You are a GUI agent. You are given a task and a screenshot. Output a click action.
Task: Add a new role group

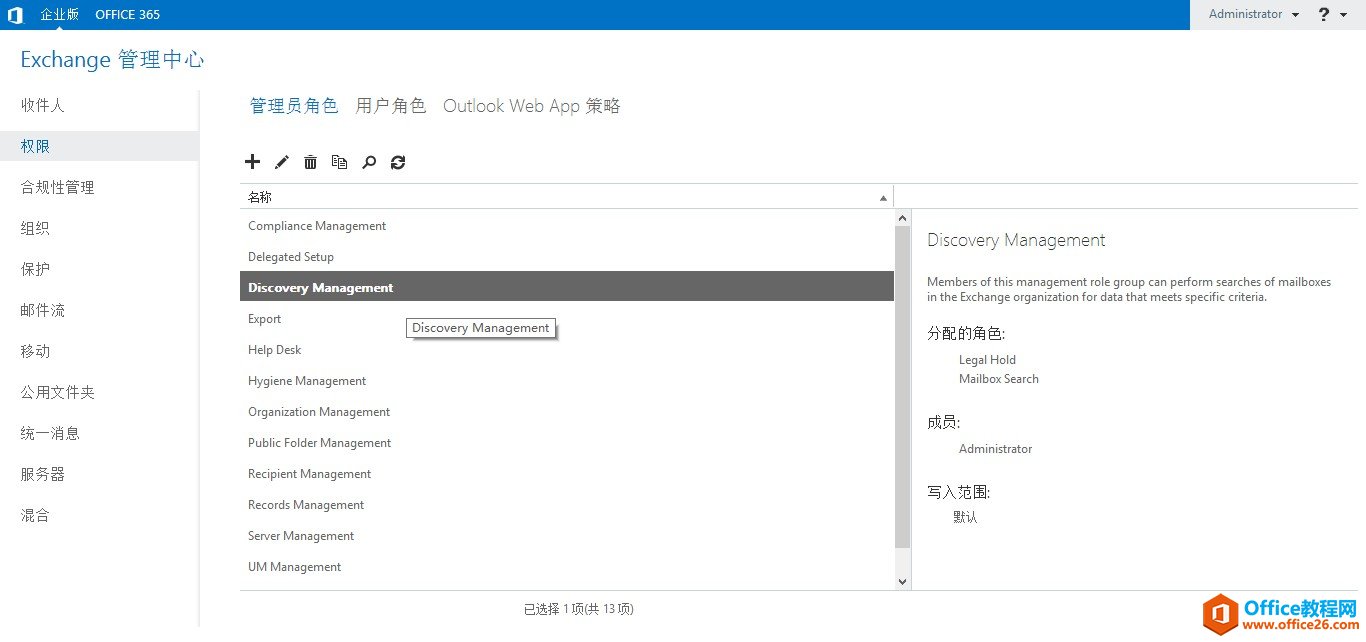pyautogui.click(x=252, y=161)
